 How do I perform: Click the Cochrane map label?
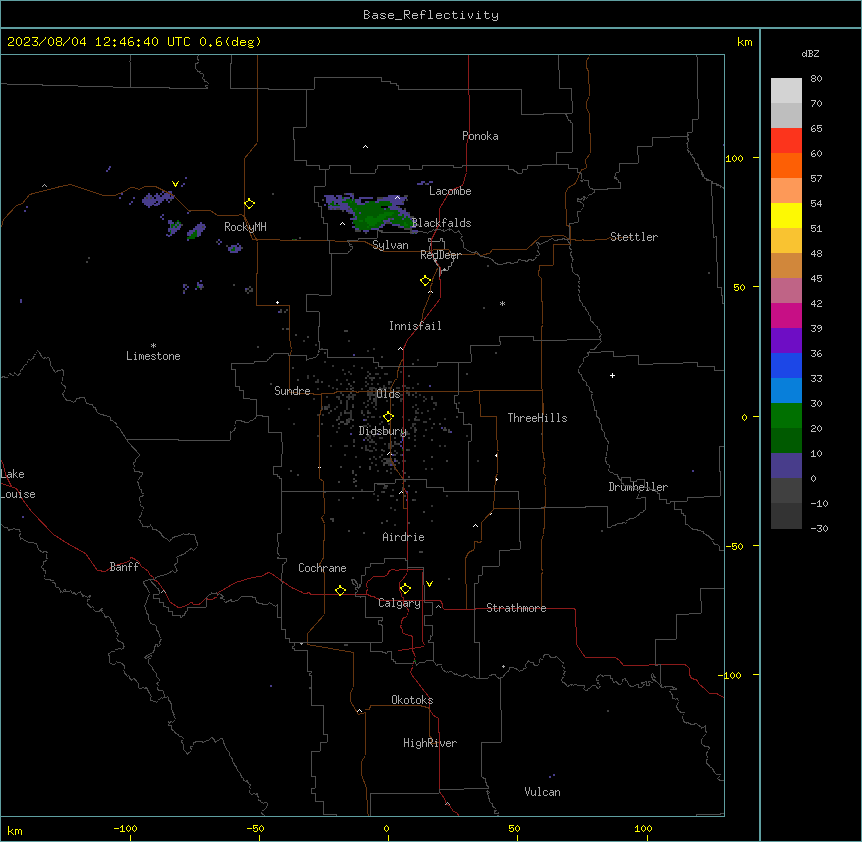coord(322,568)
